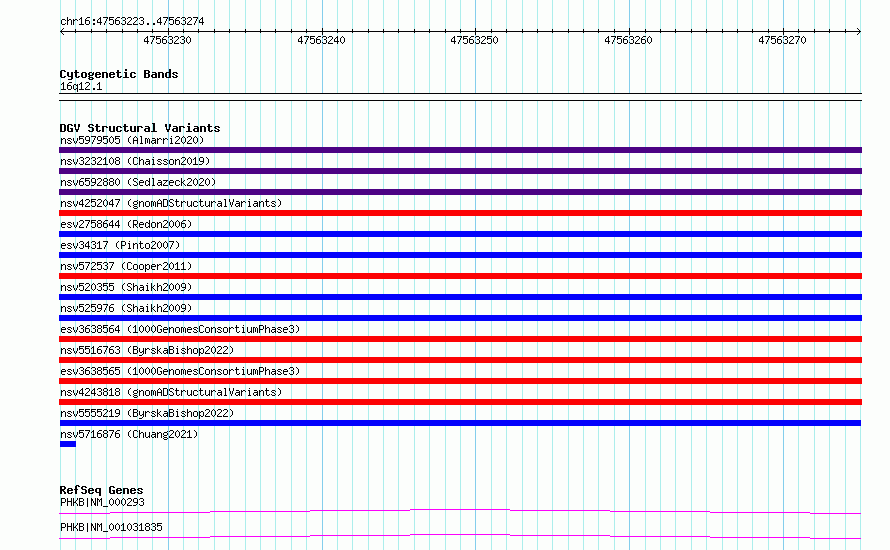Select the RefSeq Genes track heading
This screenshot has width=890, height=550.
tap(102, 490)
